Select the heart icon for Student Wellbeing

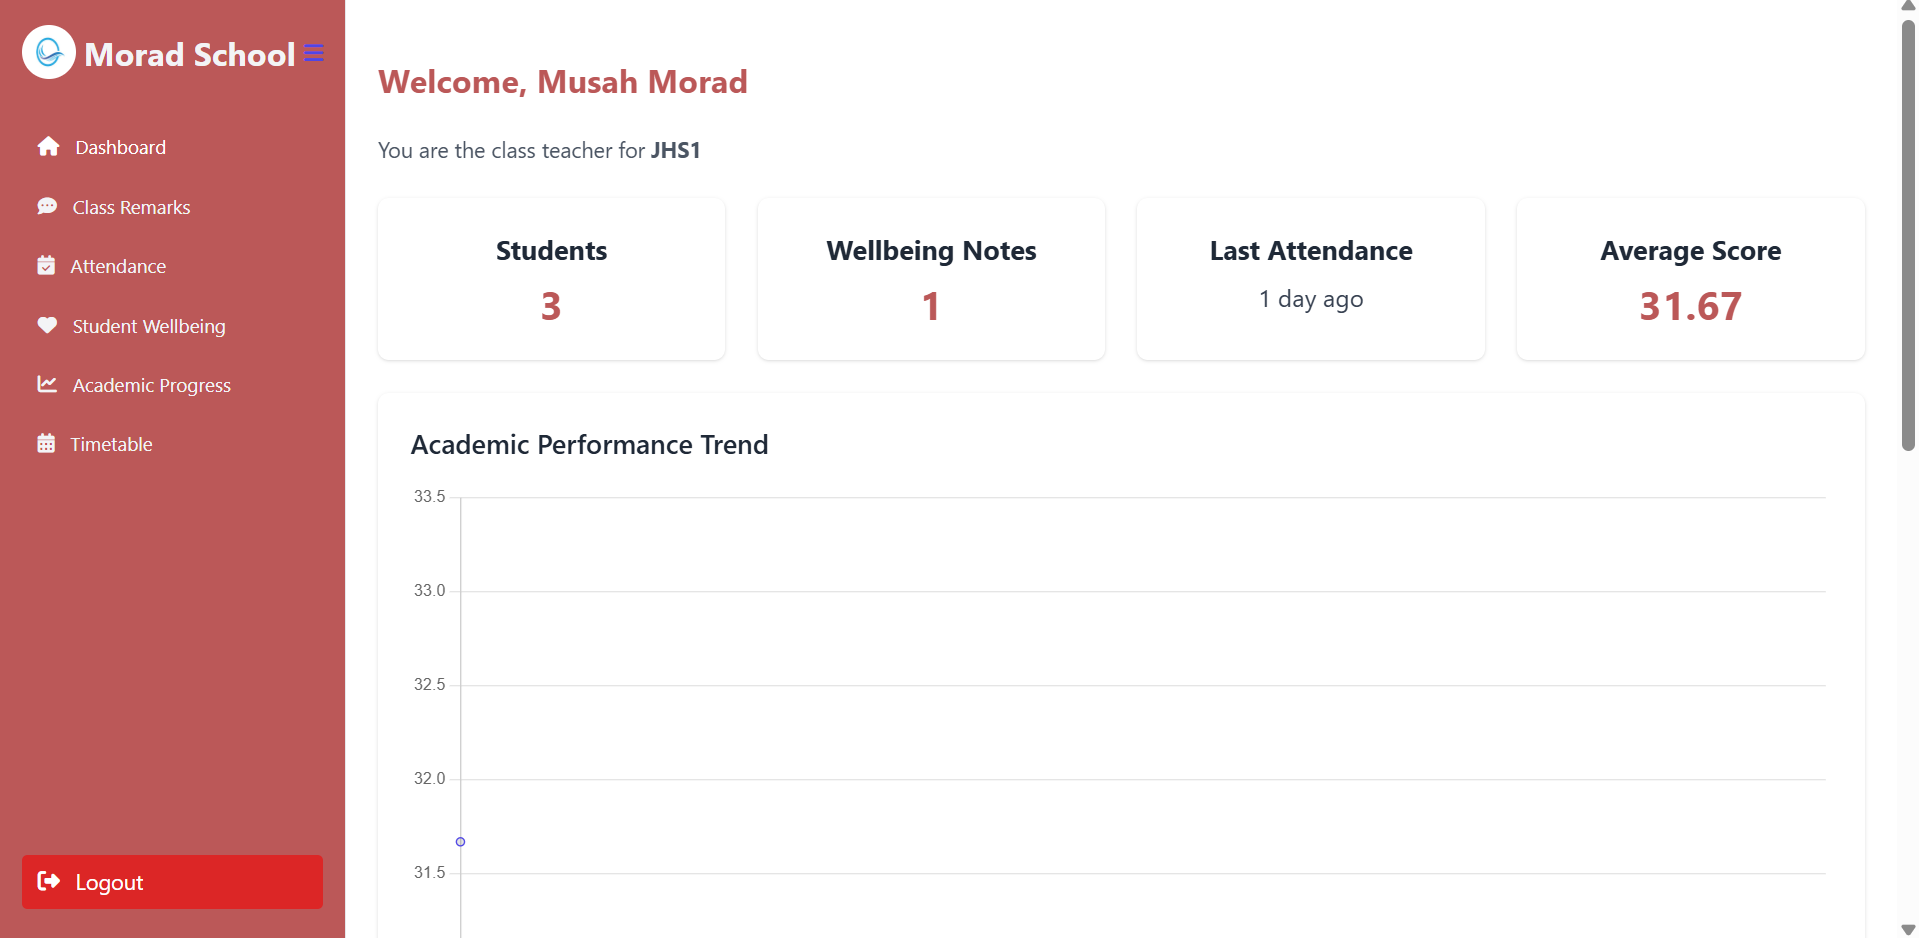[47, 325]
